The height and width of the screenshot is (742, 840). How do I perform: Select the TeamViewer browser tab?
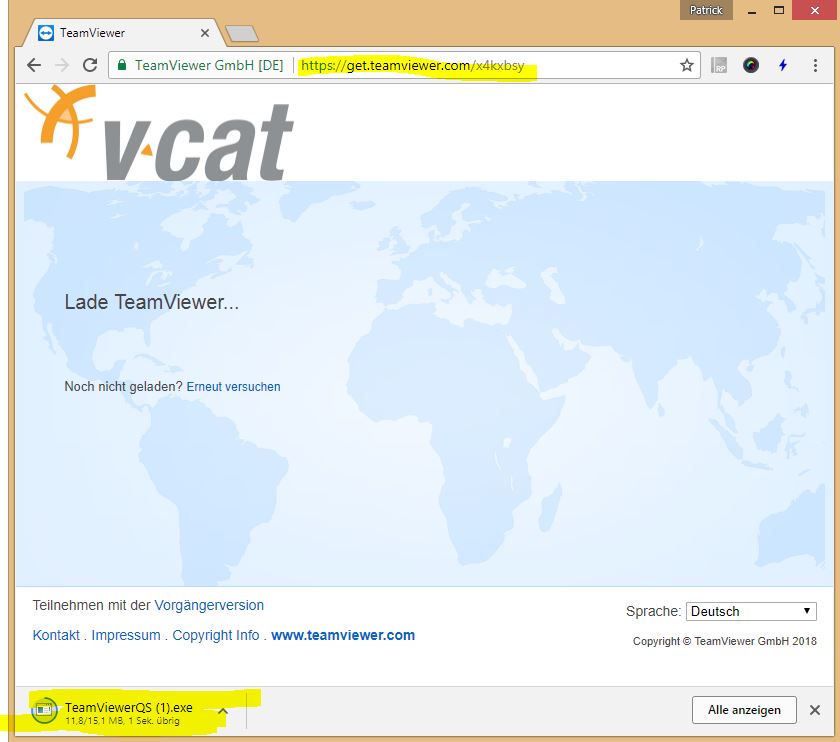tap(120, 33)
